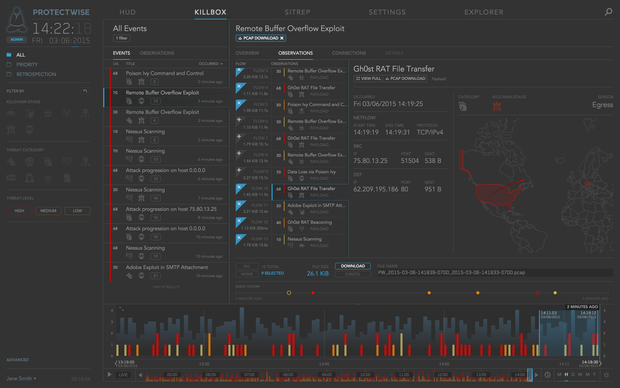Open timeline settings gear icon
Viewport: 620px width, 388px height.
pyautogui.click(x=606, y=375)
